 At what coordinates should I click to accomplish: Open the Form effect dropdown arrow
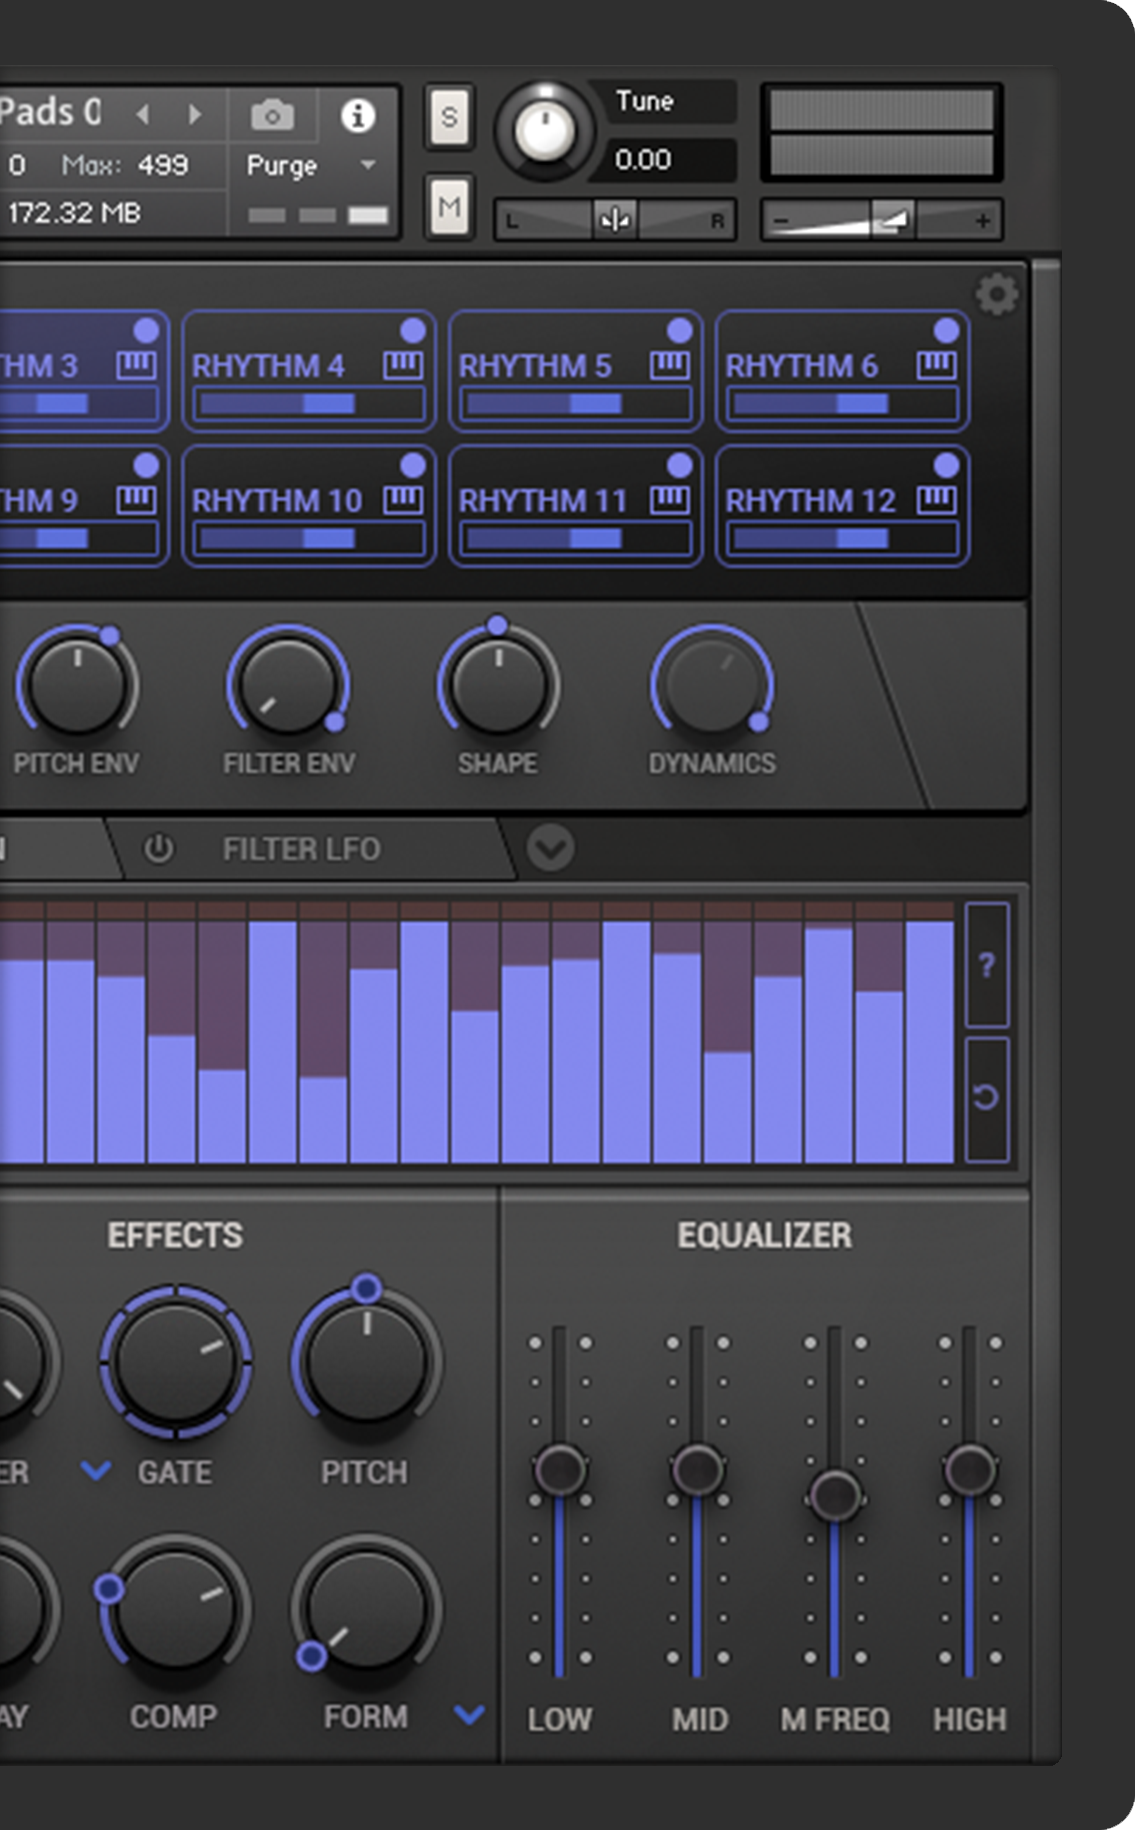pyautogui.click(x=469, y=1715)
